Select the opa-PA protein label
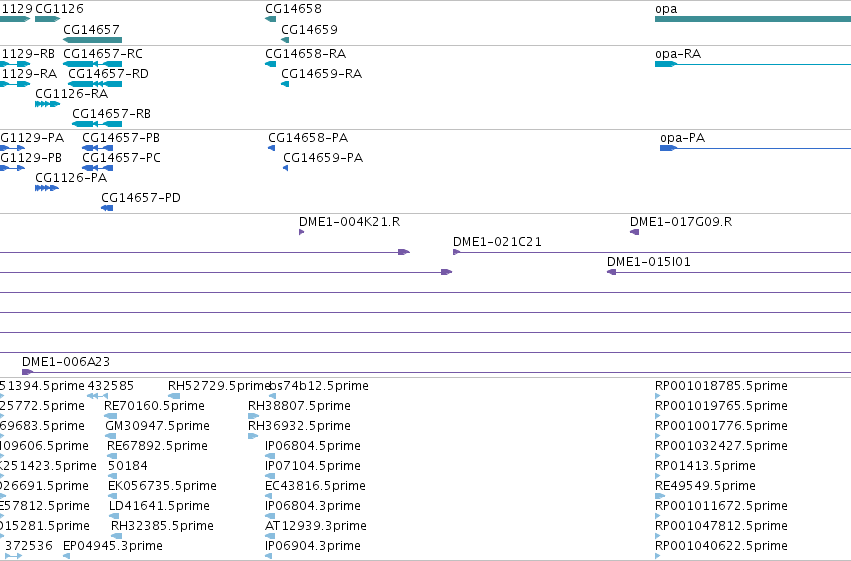Image resolution: width=851 pixels, height=561 pixels. (683, 138)
